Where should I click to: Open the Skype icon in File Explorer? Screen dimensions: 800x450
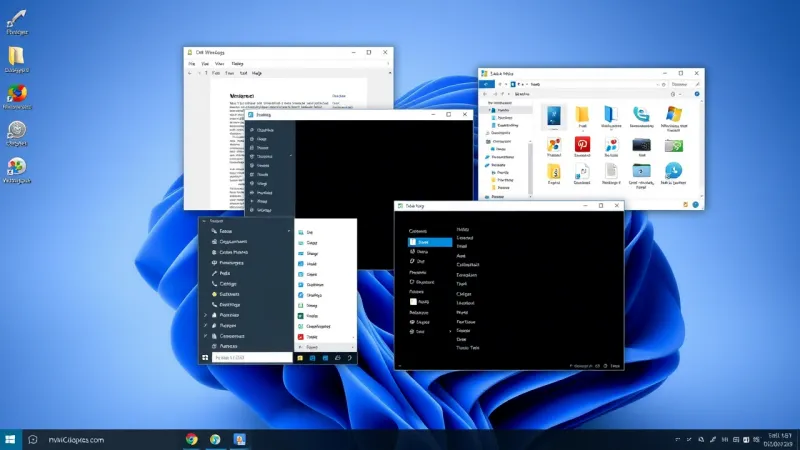641,114
